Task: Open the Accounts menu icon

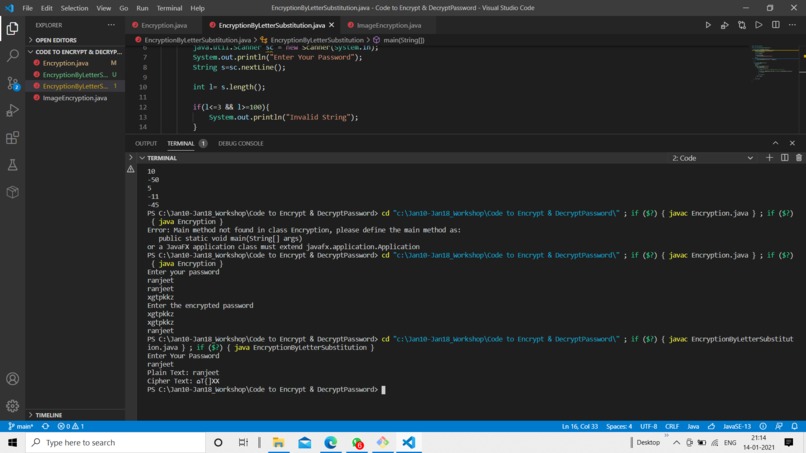Action: tap(12, 379)
